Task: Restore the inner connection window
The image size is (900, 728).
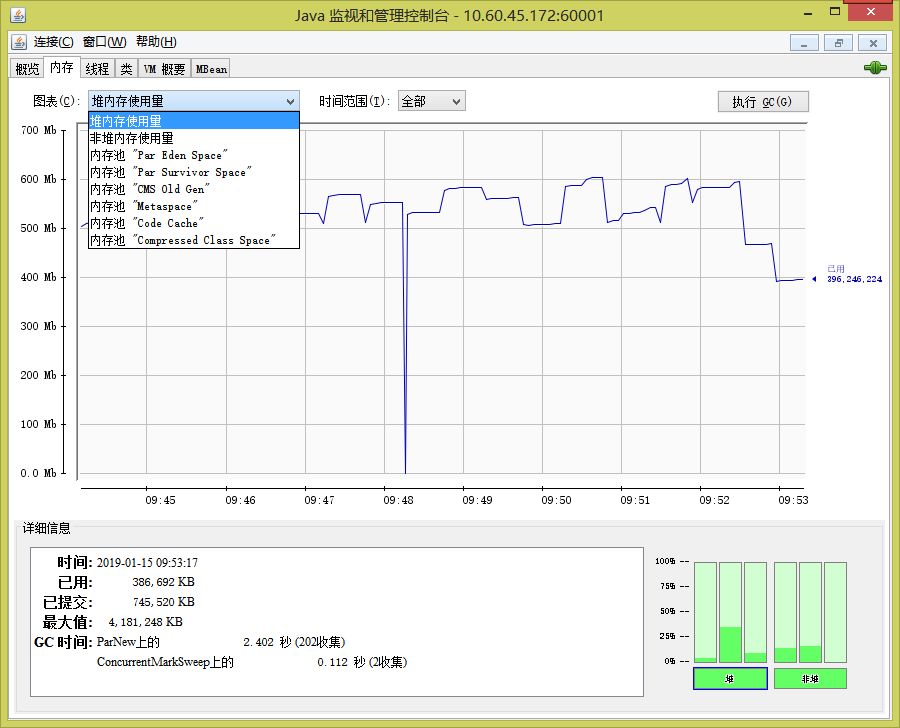Action: pos(839,42)
